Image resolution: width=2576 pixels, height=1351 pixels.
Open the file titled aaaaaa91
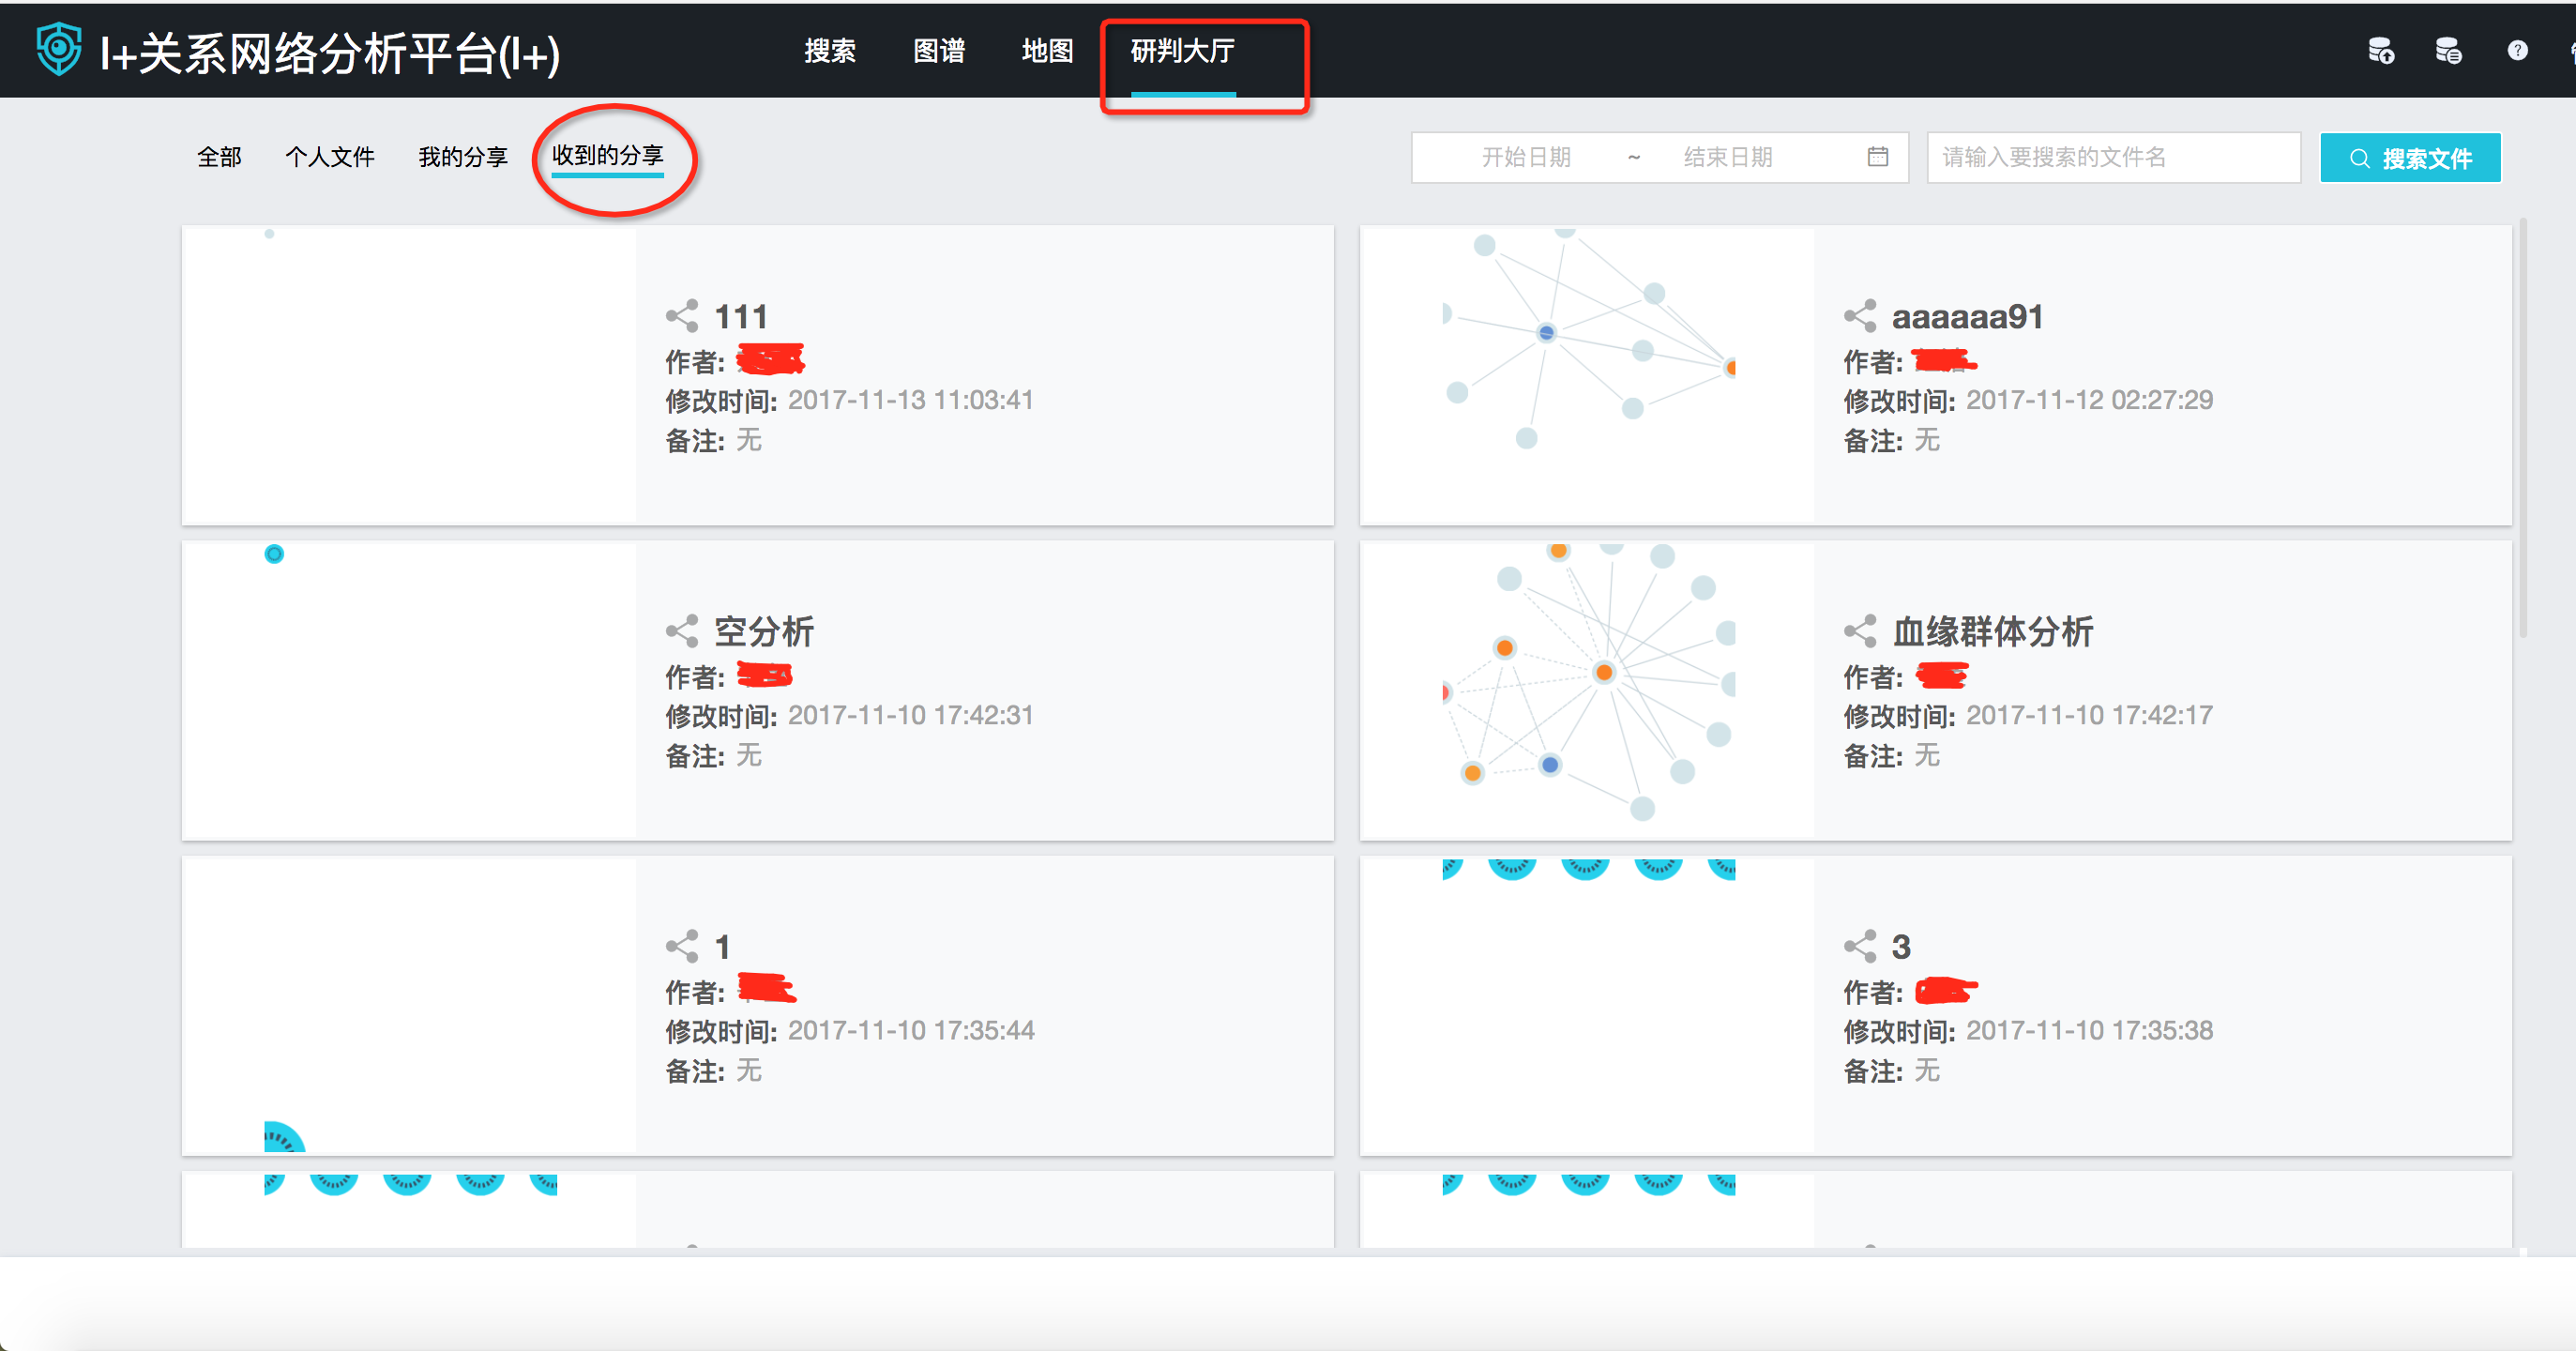point(1967,316)
